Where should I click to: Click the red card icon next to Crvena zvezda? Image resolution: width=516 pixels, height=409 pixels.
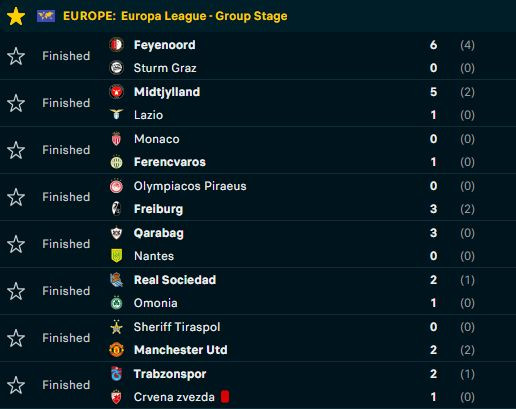(x=225, y=397)
